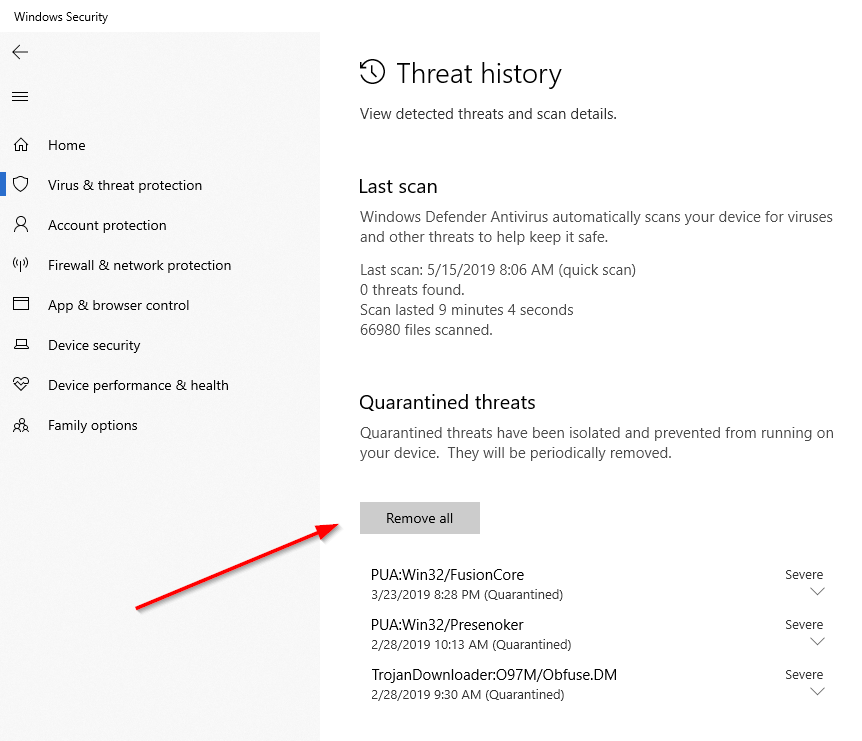Go to Home in sidebar

tap(67, 145)
